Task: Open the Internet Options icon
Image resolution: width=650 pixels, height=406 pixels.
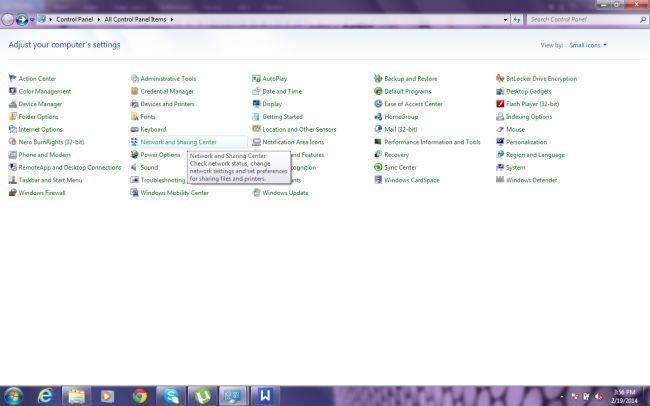Action: click(12, 129)
